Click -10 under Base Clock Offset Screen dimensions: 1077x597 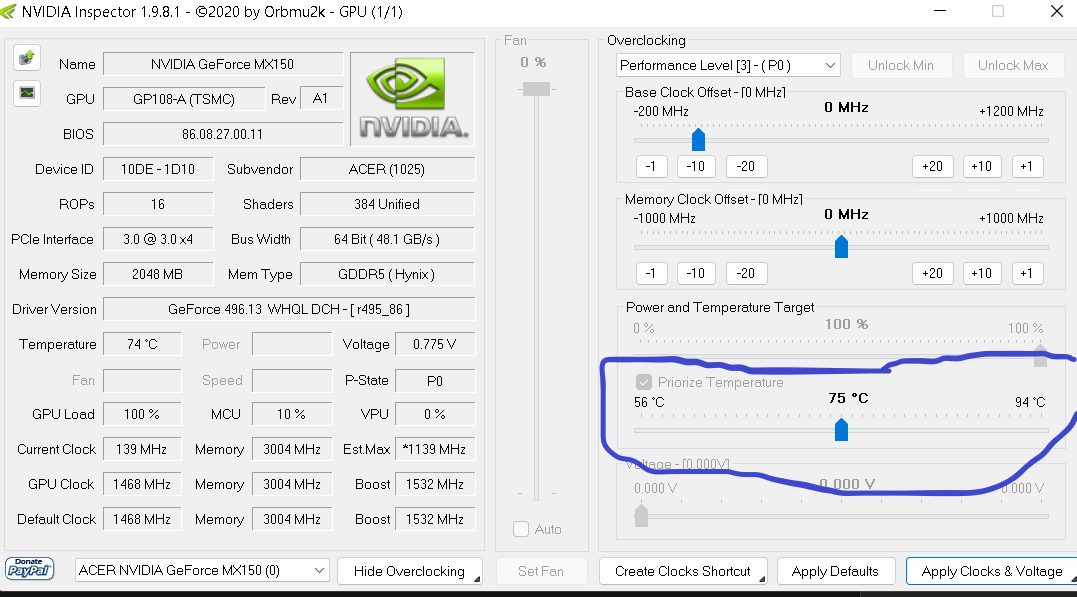(x=696, y=166)
